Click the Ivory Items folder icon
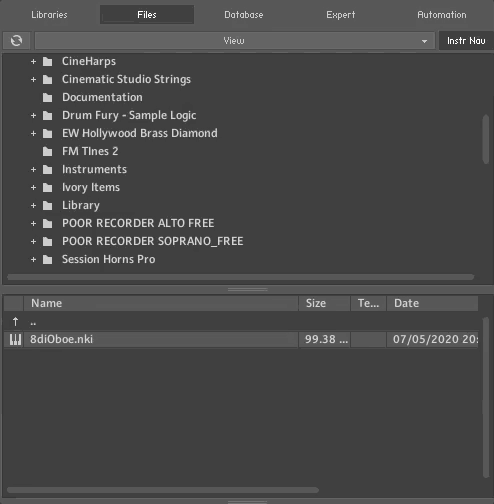This screenshot has width=494, height=504. (48, 188)
